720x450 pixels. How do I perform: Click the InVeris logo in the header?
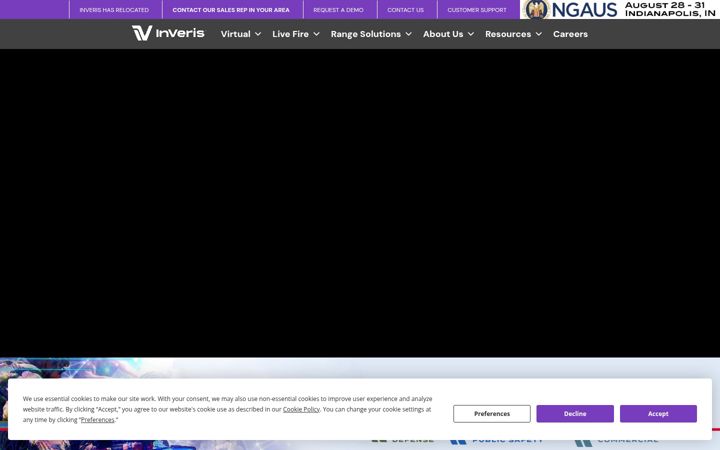click(168, 33)
